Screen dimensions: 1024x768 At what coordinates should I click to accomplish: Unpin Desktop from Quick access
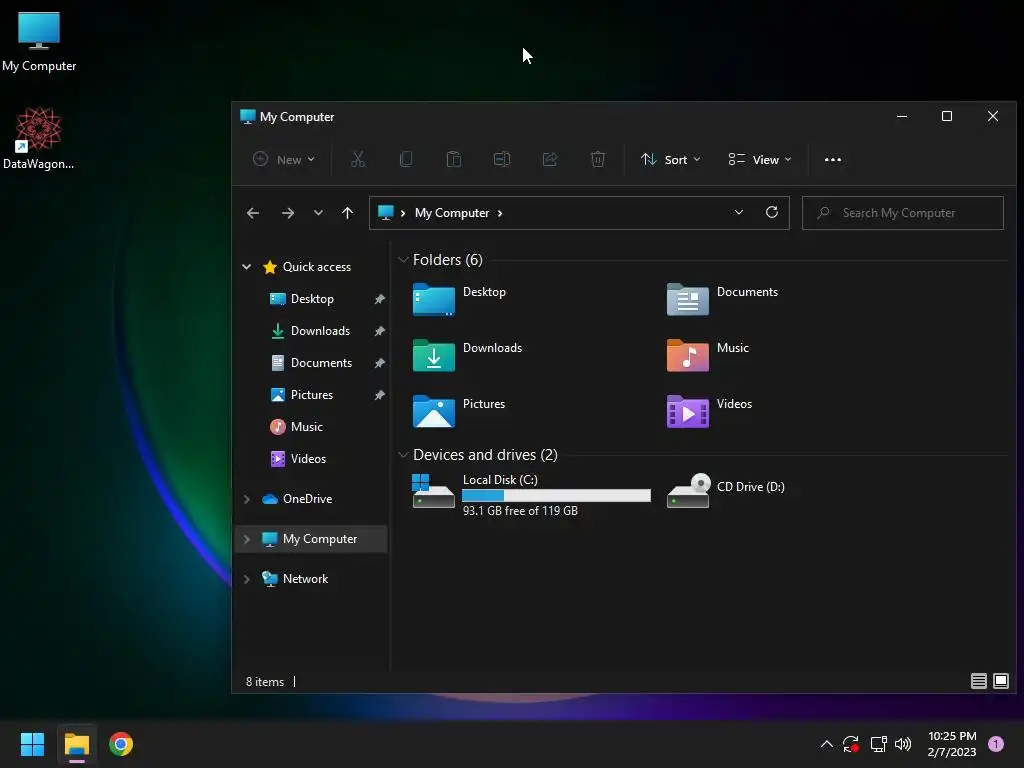point(379,299)
